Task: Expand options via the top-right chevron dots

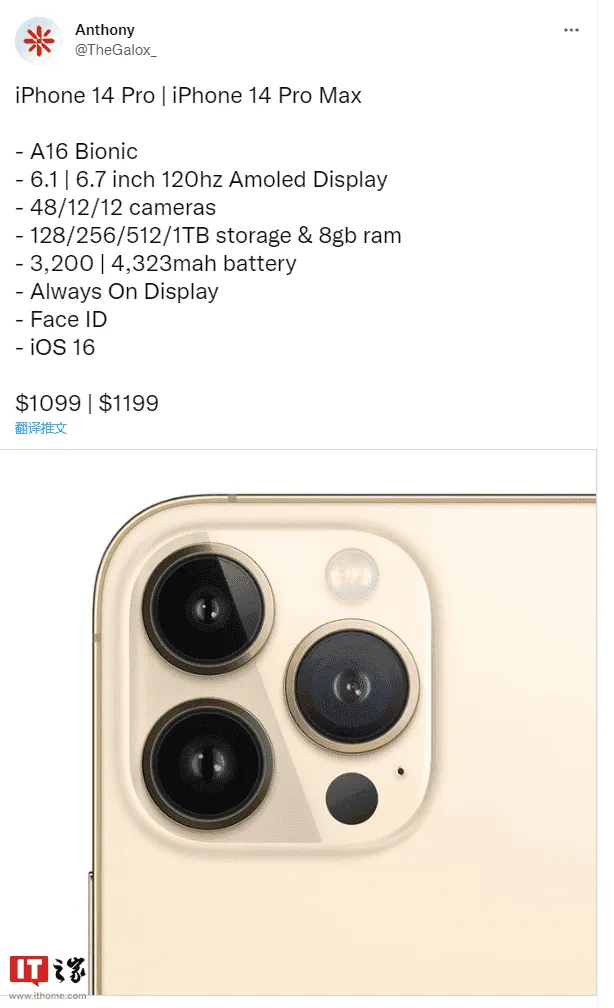Action: [x=571, y=30]
